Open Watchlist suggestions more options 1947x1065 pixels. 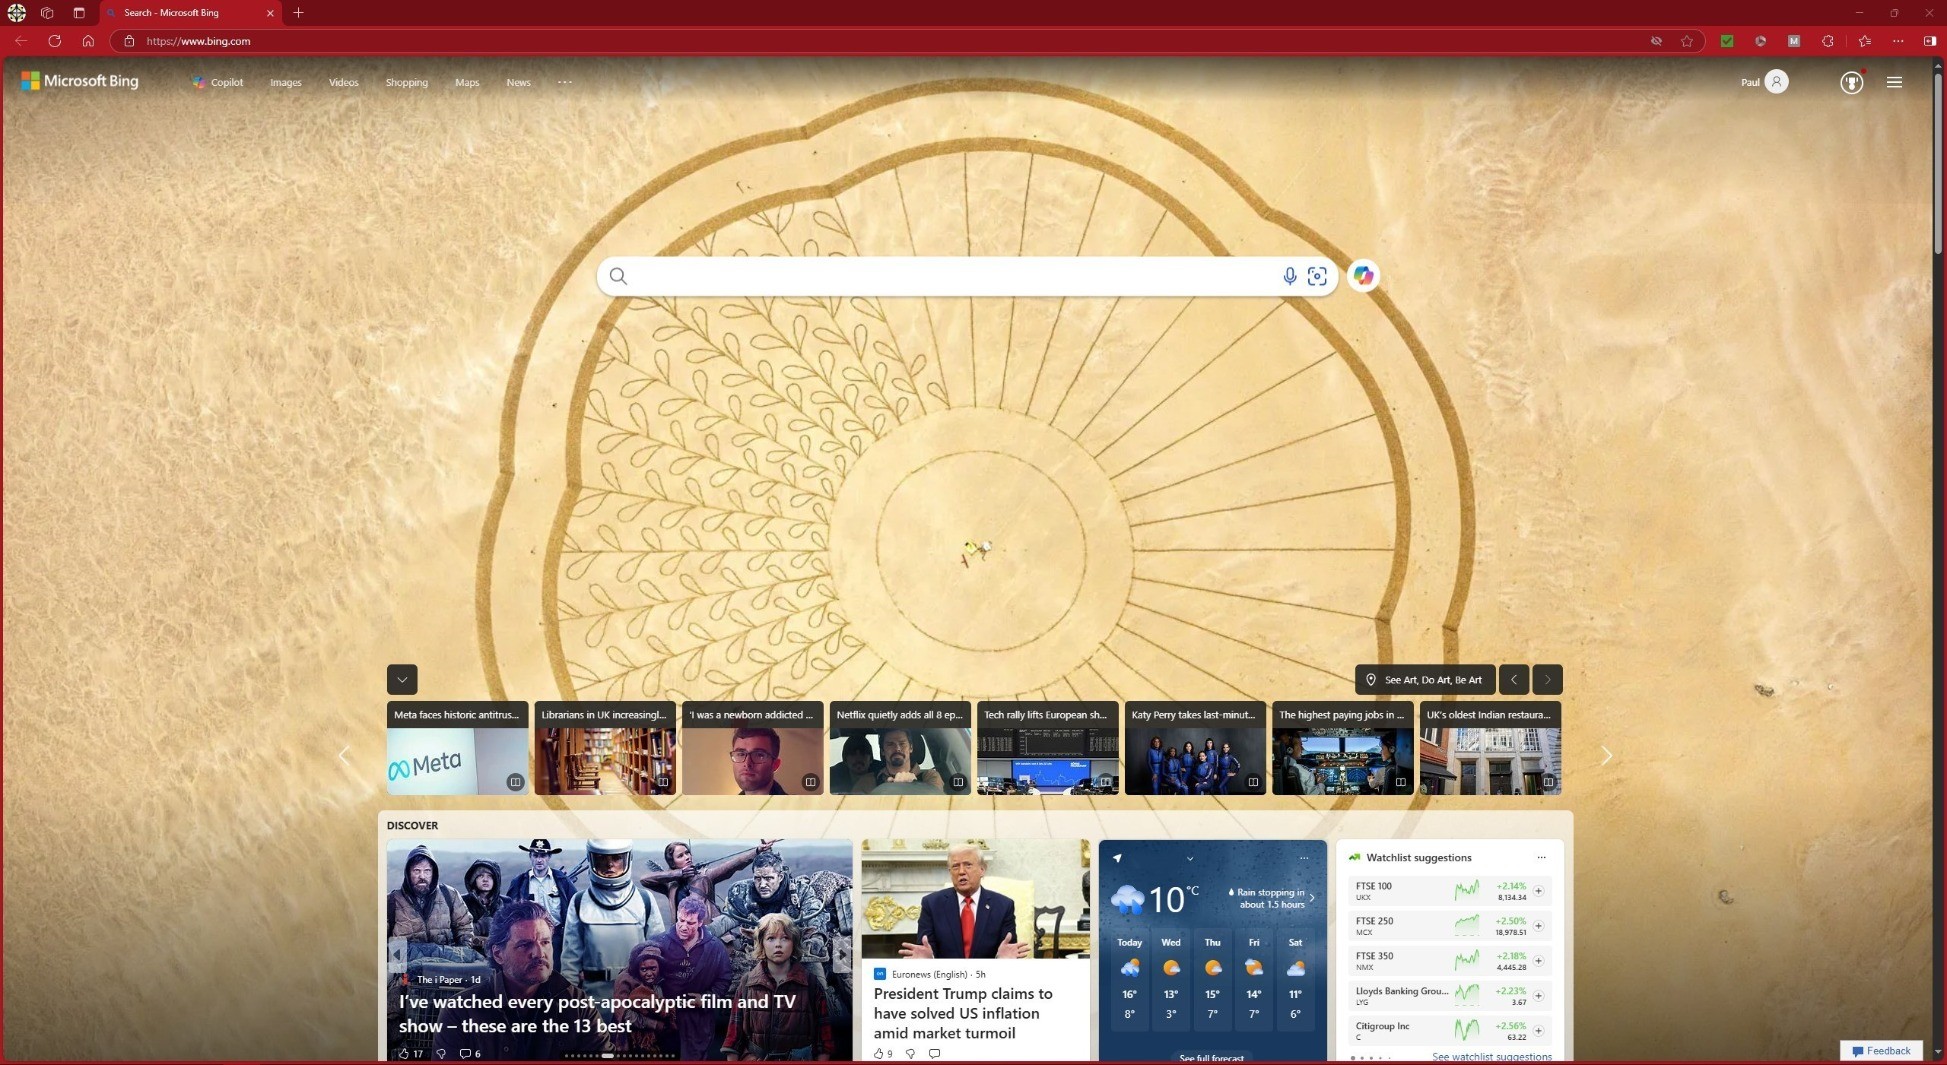(1541, 857)
